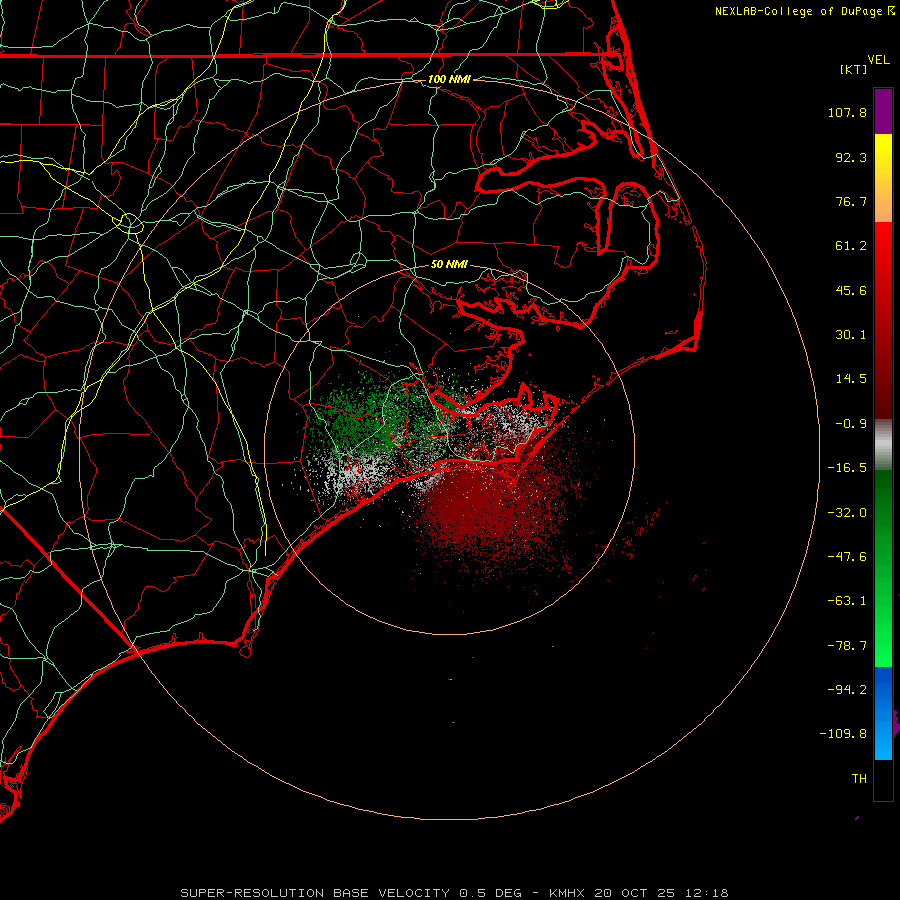The height and width of the screenshot is (900, 900).
Task: Select the 45.6 legend value
Action: point(851,290)
